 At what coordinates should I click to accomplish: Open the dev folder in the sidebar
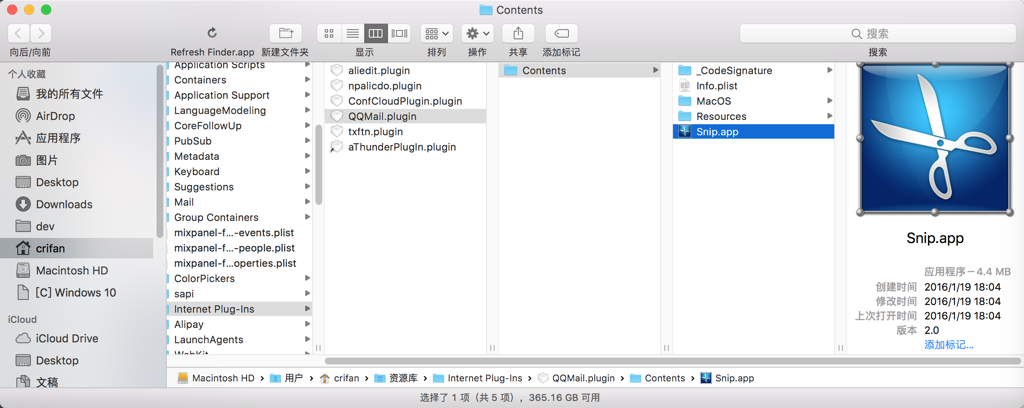tap(78, 227)
